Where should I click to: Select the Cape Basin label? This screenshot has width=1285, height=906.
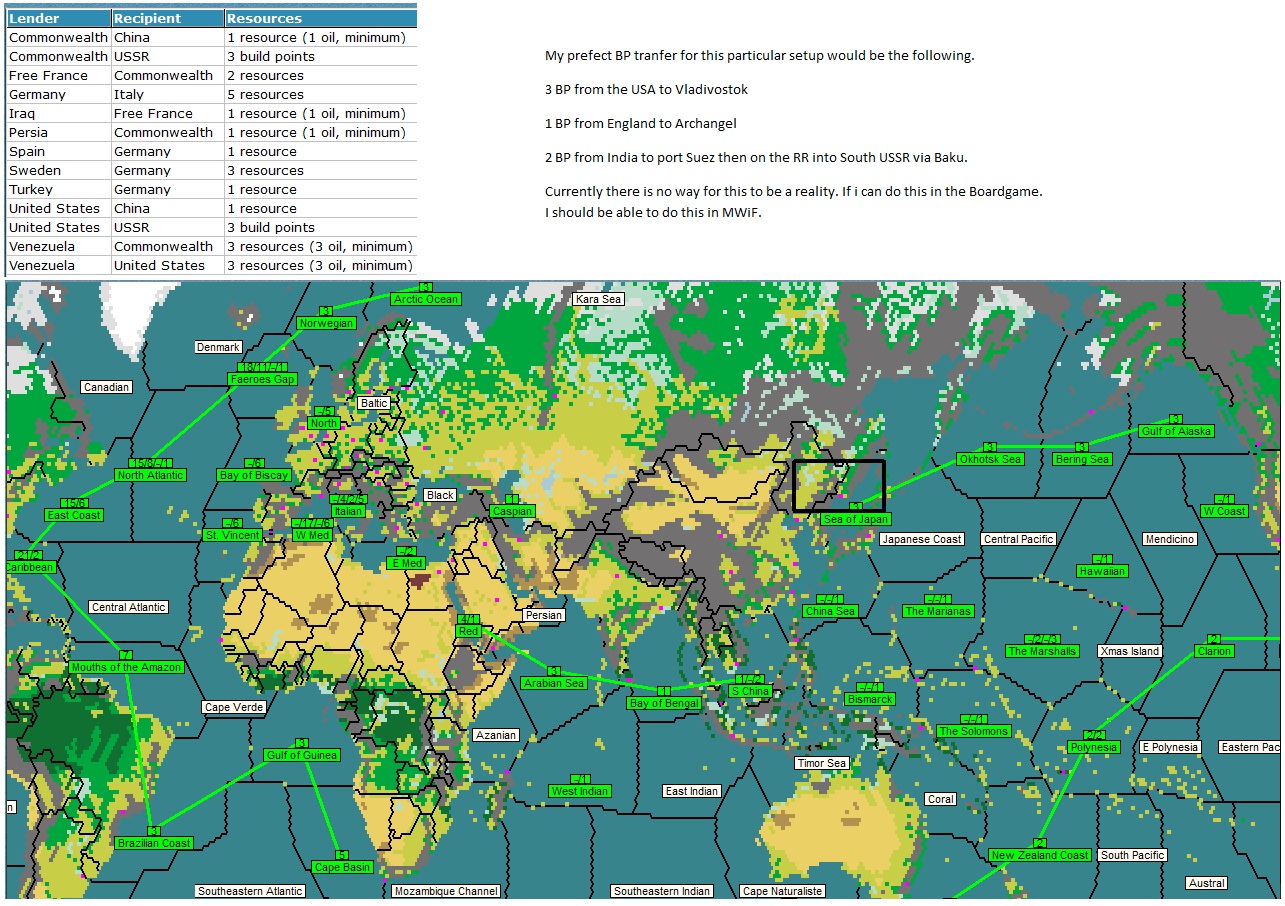[x=343, y=867]
